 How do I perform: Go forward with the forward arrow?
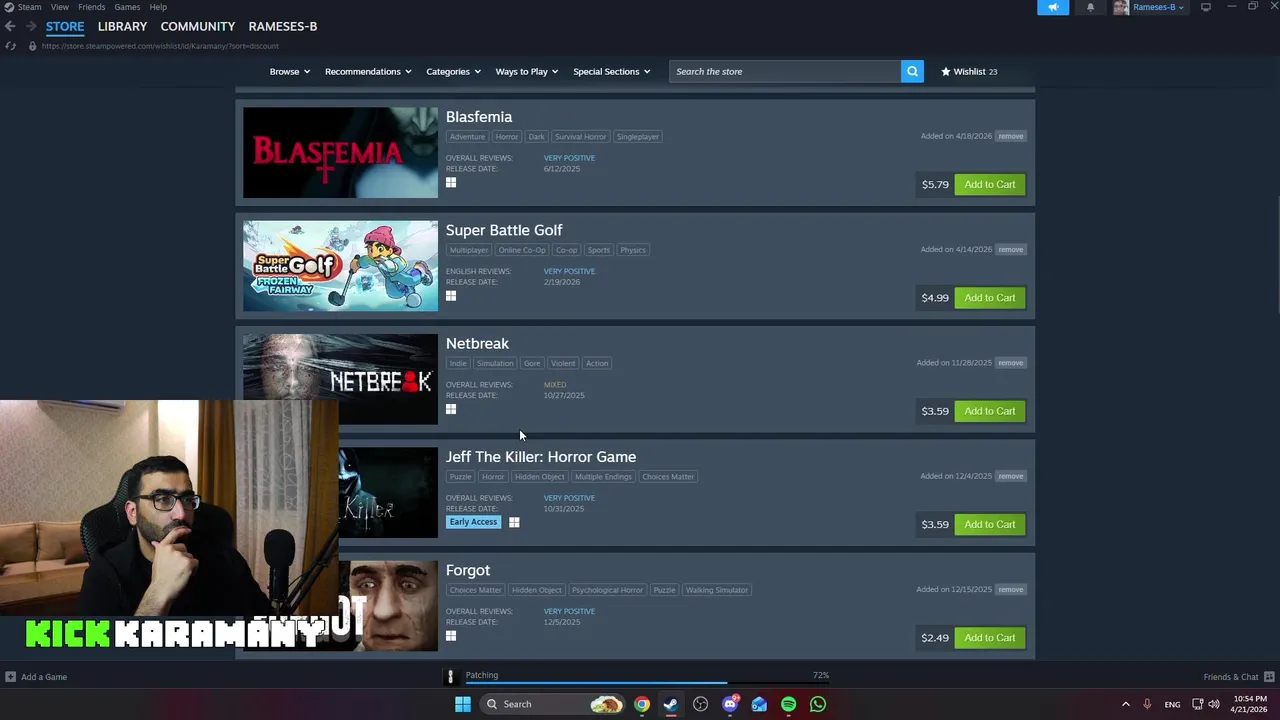pyautogui.click(x=31, y=26)
